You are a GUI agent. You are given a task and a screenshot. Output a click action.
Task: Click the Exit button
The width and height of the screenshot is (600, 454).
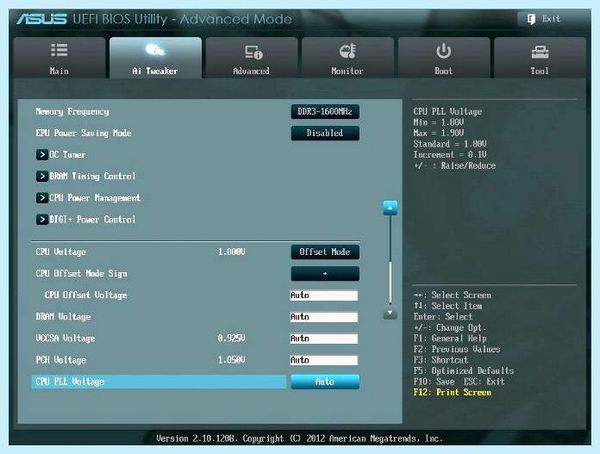click(543, 19)
